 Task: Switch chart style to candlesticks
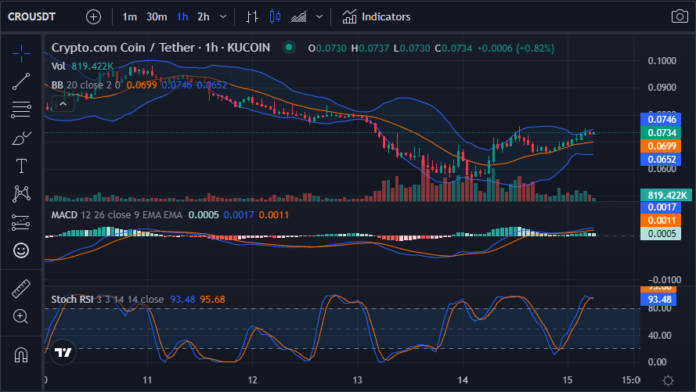[275, 17]
